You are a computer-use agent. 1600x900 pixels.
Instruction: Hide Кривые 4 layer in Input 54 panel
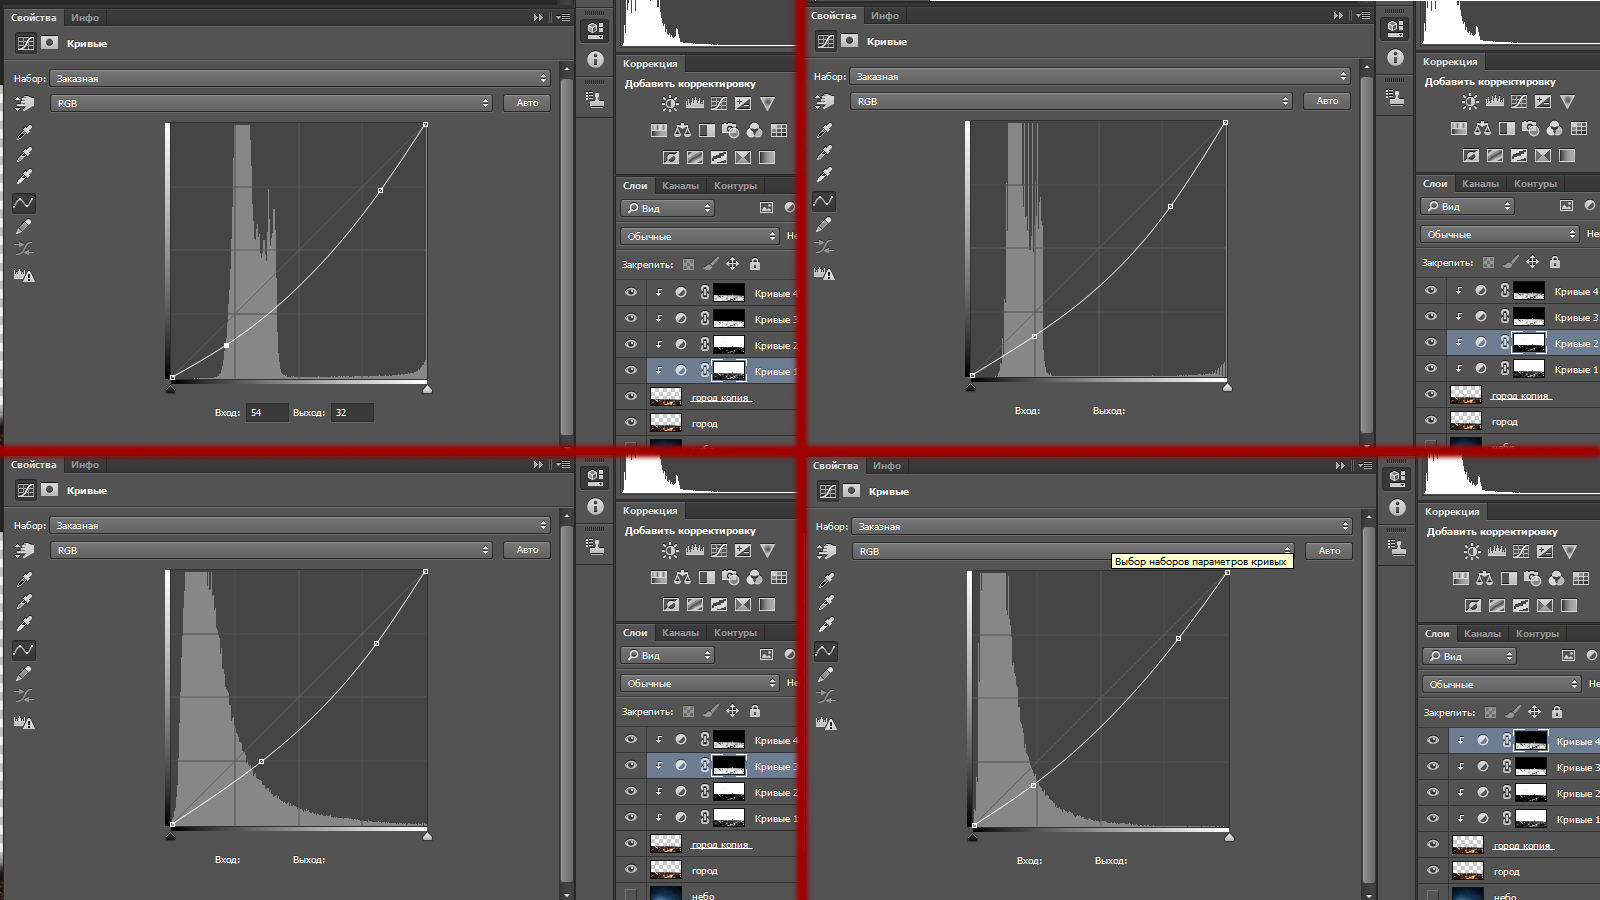pos(631,293)
